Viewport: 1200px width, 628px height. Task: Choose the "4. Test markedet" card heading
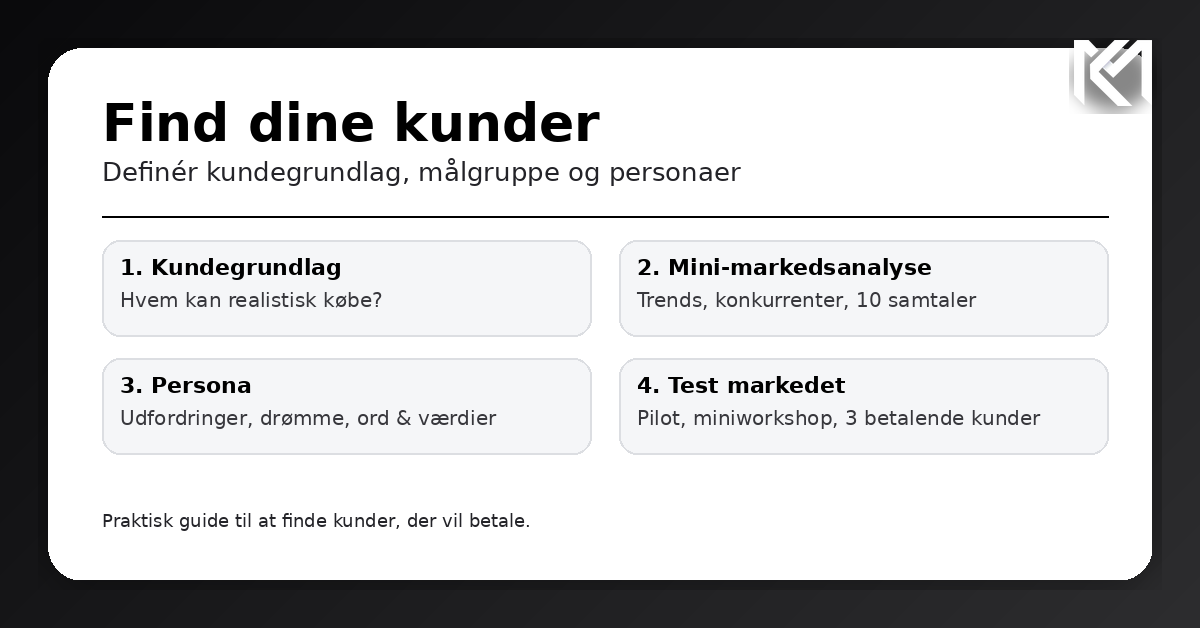(741, 386)
